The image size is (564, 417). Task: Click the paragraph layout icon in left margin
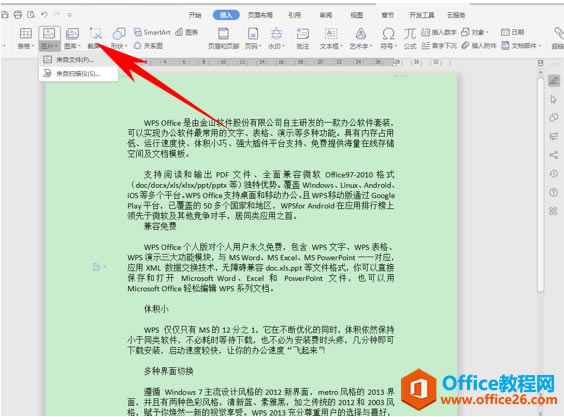tap(96, 267)
